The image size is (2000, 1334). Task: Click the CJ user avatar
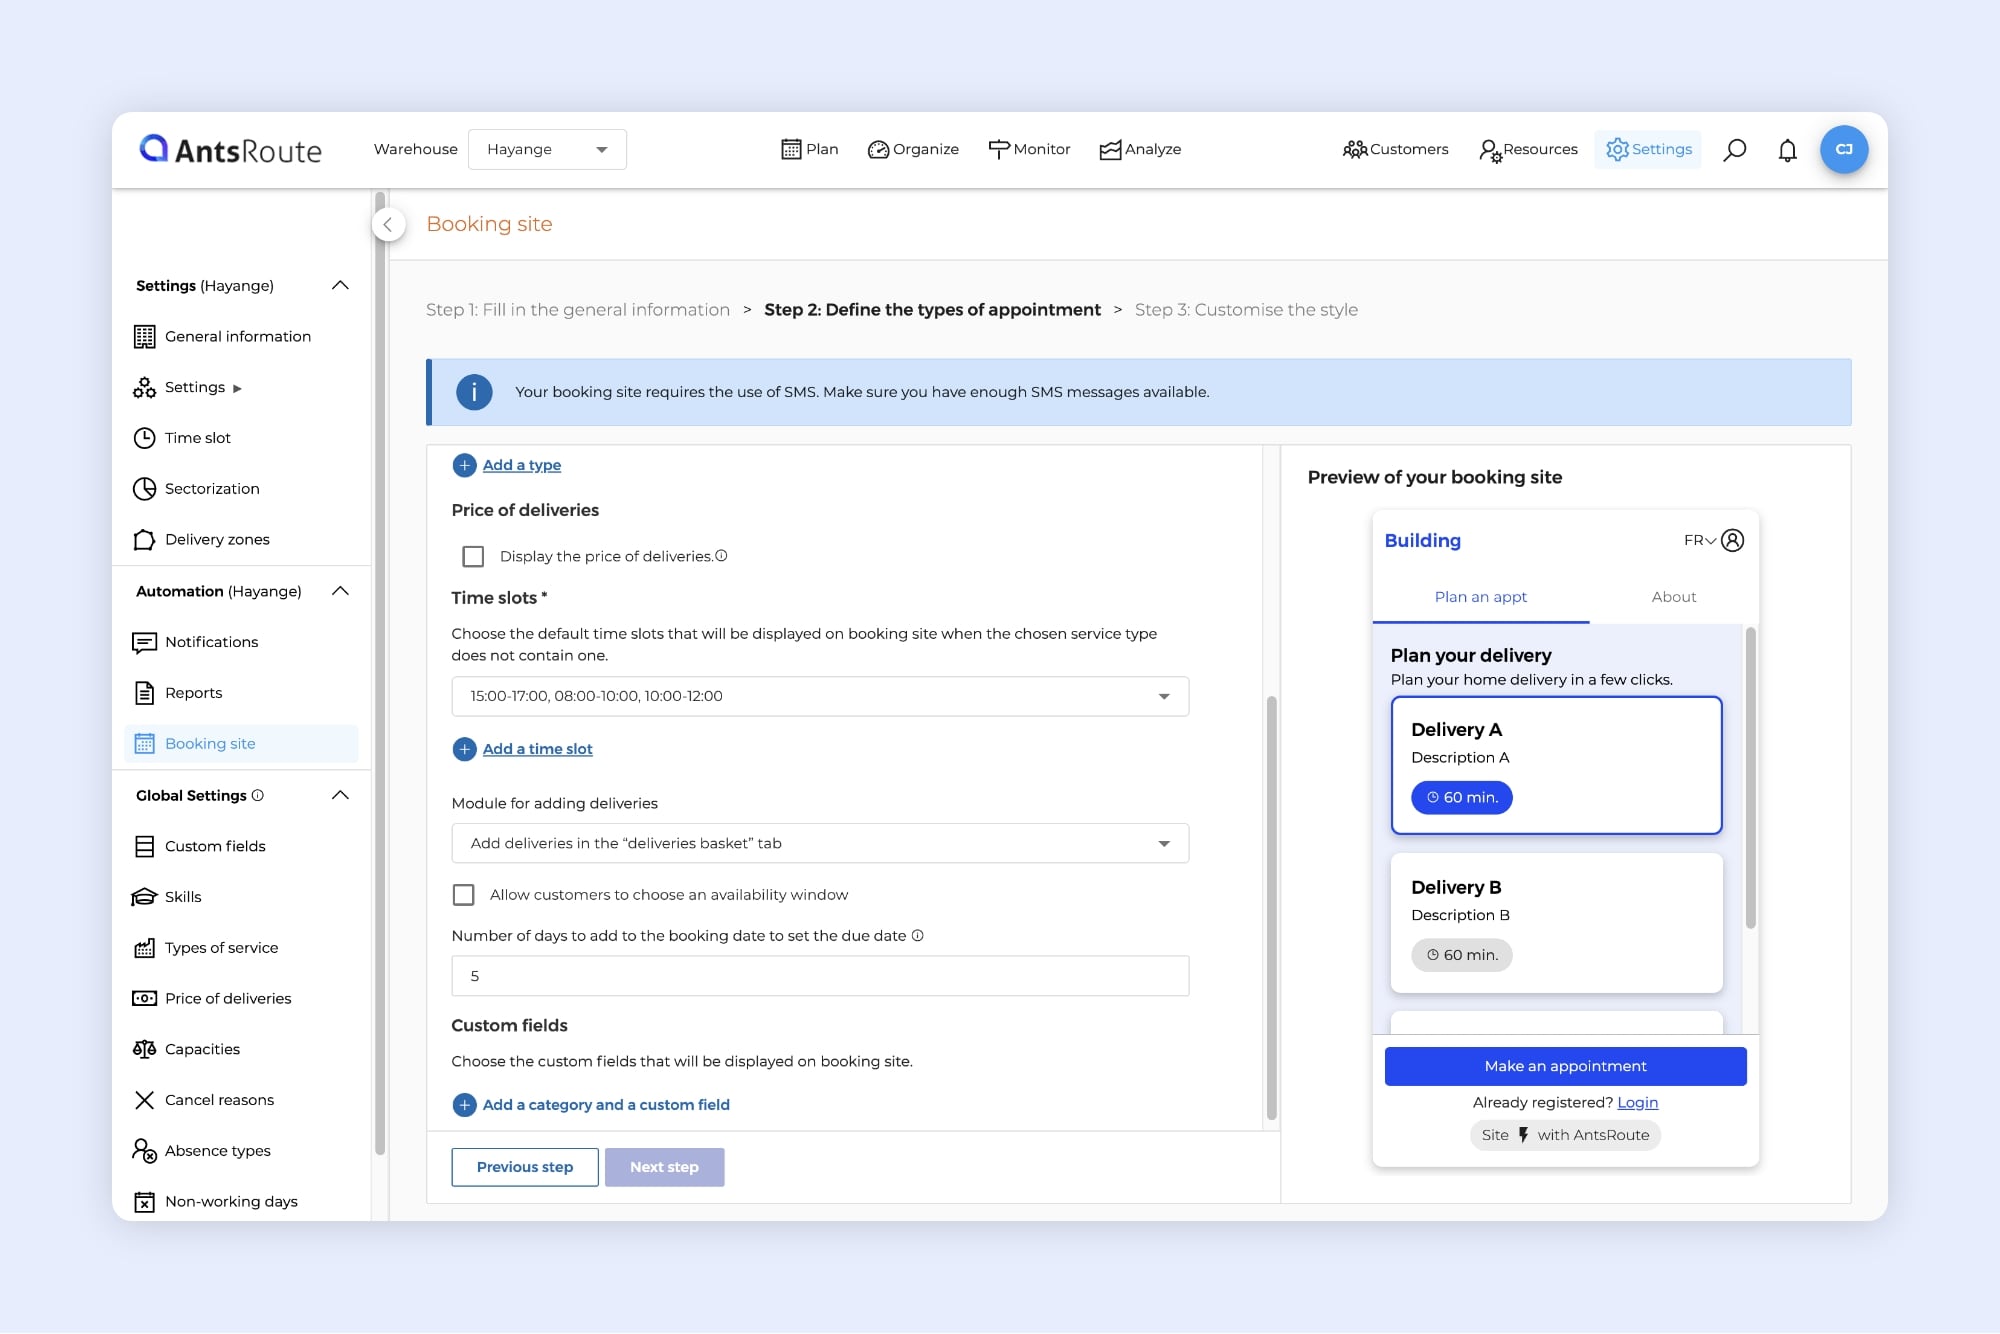pos(1843,150)
